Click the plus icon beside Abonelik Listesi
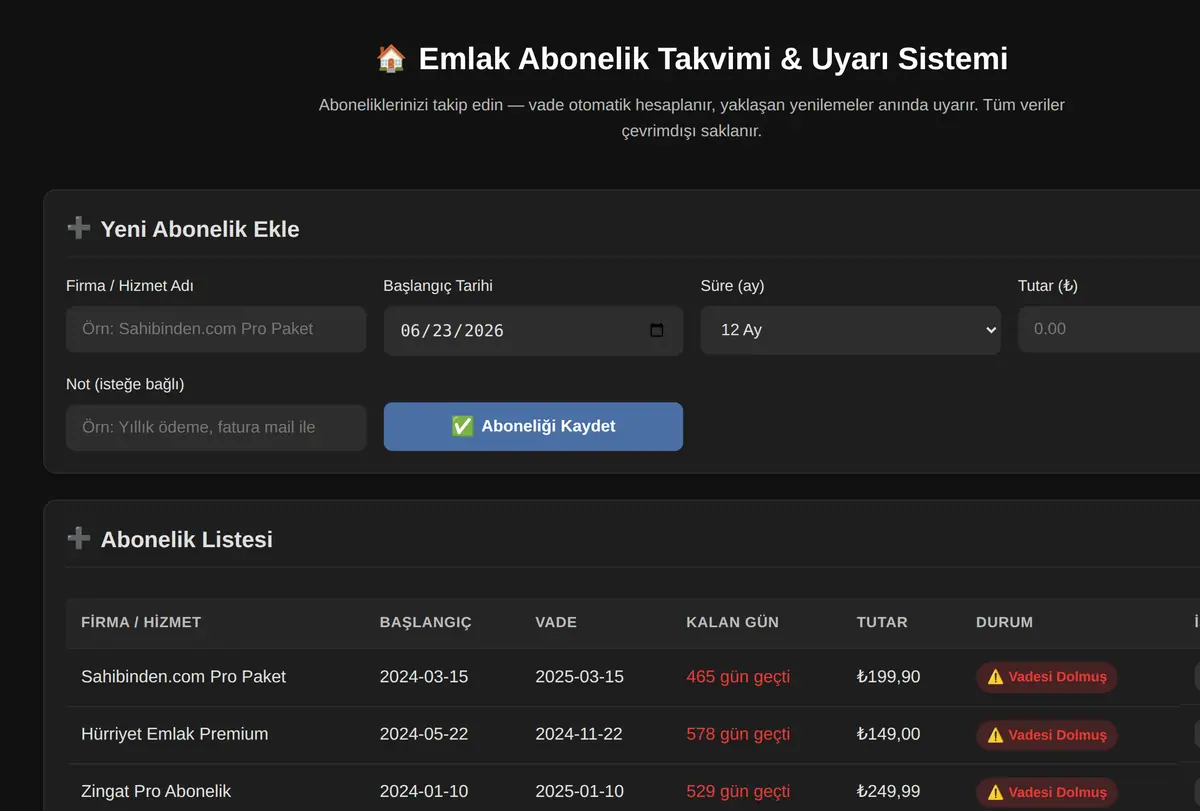This screenshot has height=811, width=1200. [x=78, y=539]
